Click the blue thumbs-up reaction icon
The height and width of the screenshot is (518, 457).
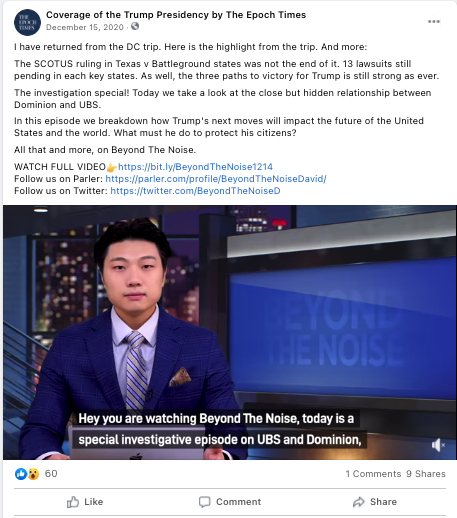[21, 473]
